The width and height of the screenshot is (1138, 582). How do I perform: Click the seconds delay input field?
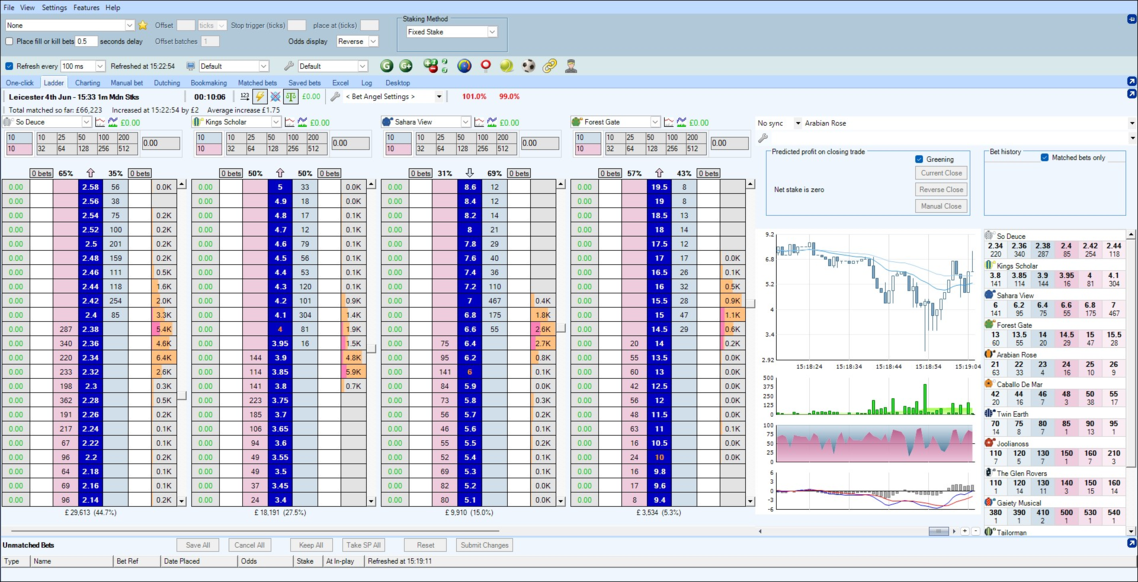[86, 41]
